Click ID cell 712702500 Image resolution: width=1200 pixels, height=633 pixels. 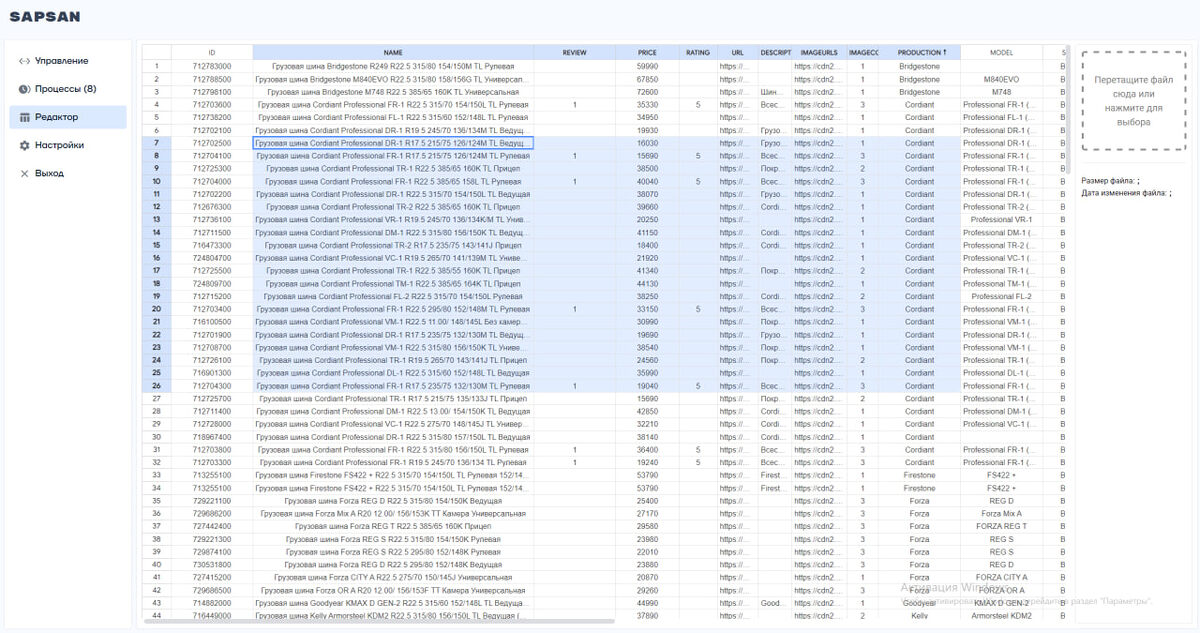[212, 143]
